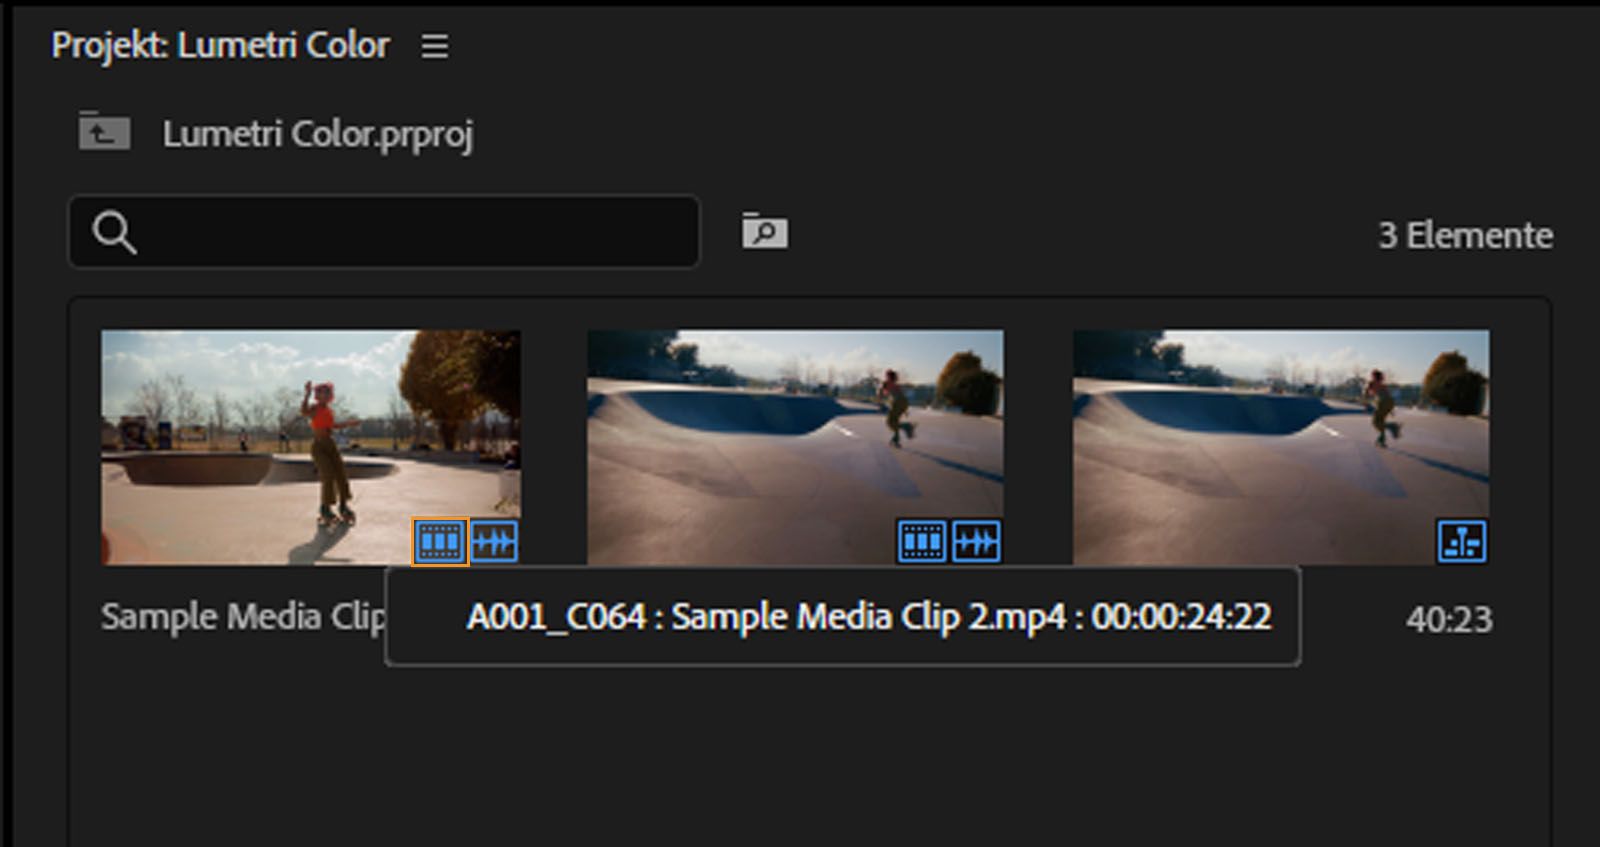Click the audio usage badge on first clip
Viewport: 1600px width, 847px height.
[494, 542]
